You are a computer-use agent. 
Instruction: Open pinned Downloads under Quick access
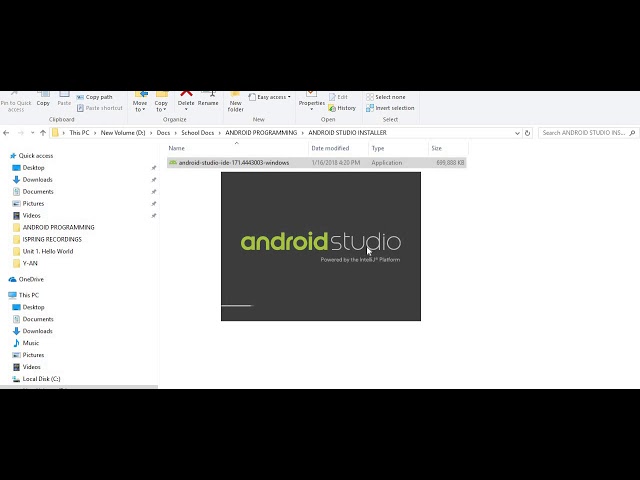tap(38, 180)
